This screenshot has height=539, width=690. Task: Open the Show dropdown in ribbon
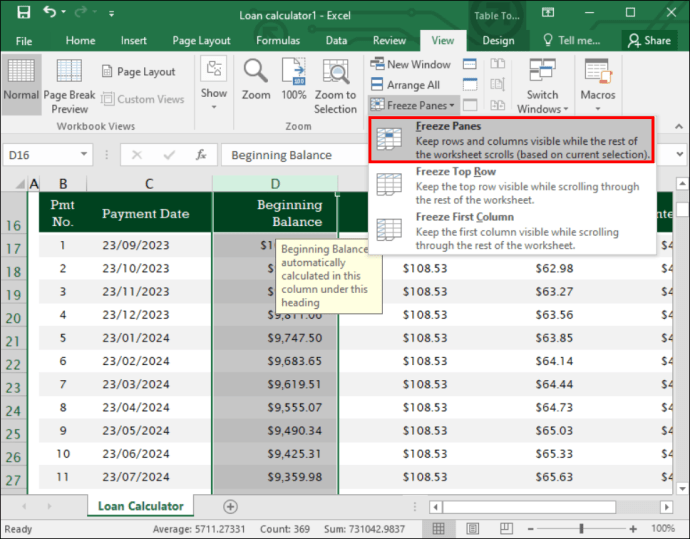pyautogui.click(x=214, y=83)
